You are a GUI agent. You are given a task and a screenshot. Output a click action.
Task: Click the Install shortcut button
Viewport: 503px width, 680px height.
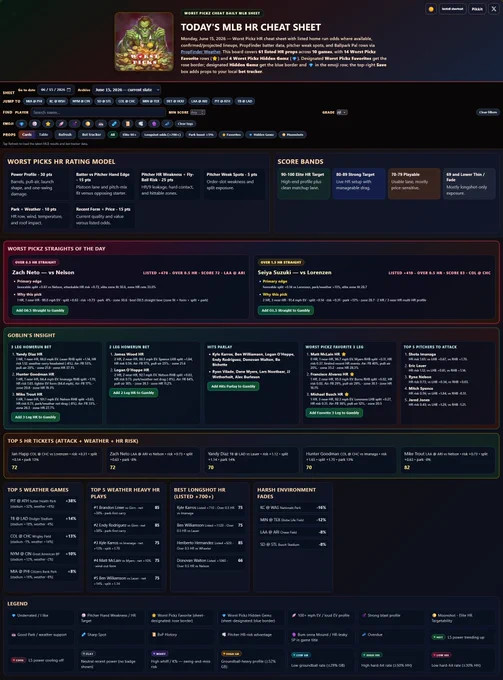tap(452, 9)
